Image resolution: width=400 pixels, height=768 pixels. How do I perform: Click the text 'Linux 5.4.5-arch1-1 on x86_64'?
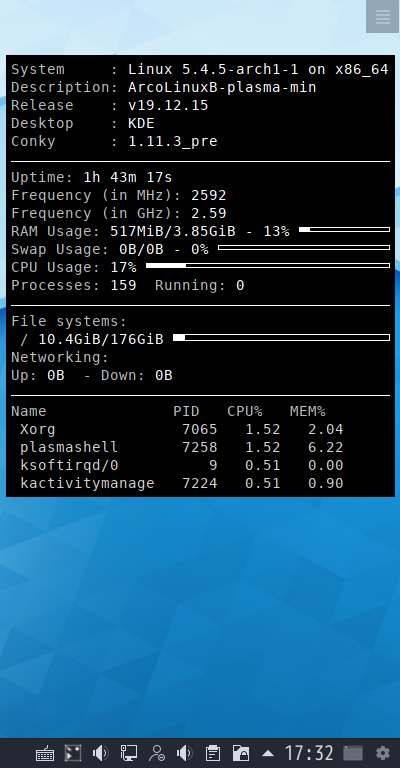(258, 70)
